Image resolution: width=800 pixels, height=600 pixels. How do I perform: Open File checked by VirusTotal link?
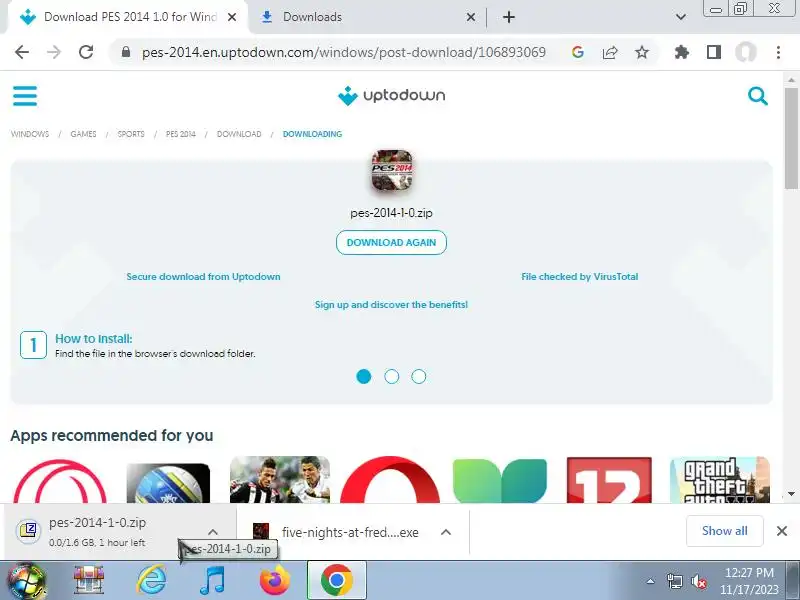(x=580, y=277)
